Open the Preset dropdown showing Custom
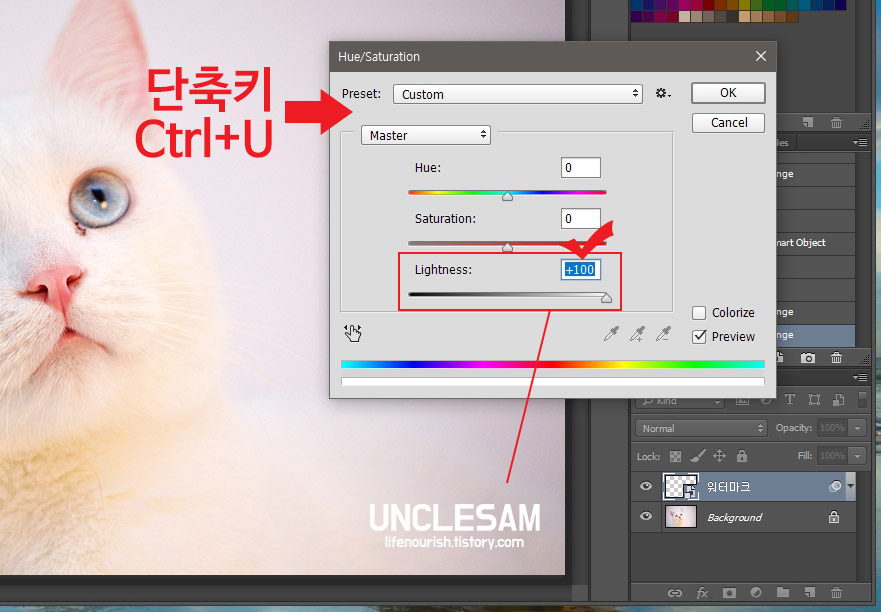 (x=517, y=94)
